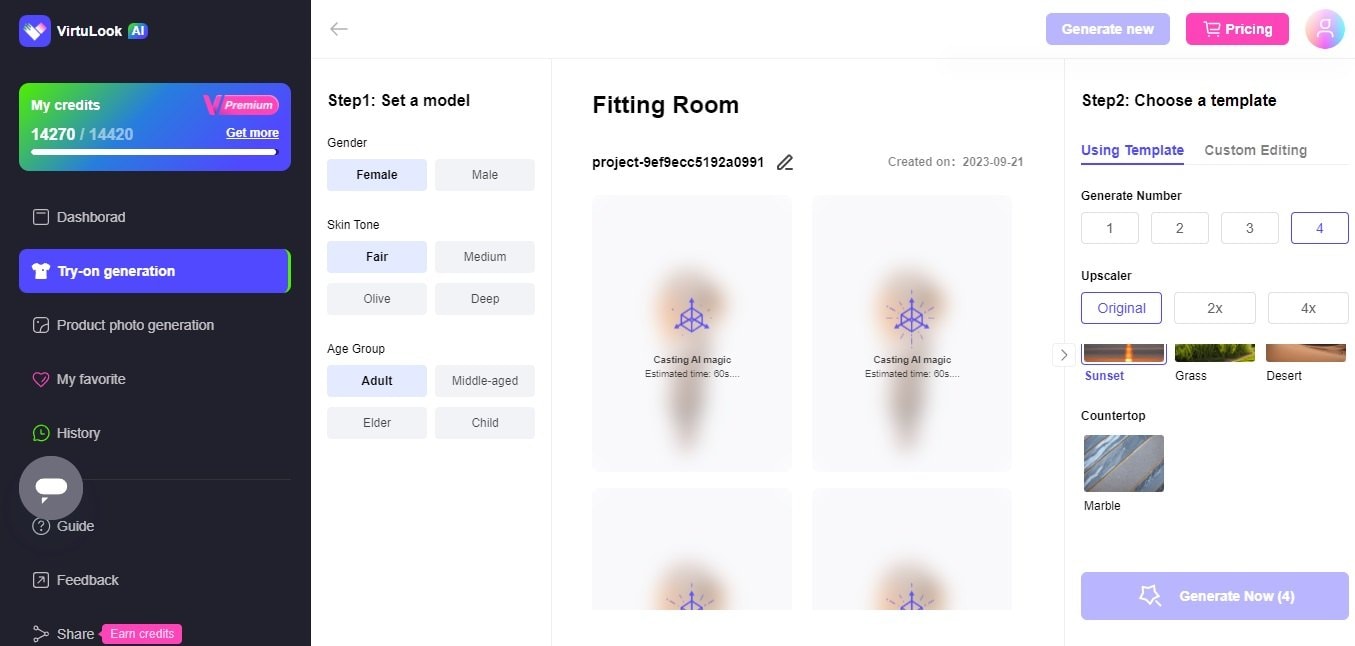
Task: Choose Medium skin tone
Action: 485,257
